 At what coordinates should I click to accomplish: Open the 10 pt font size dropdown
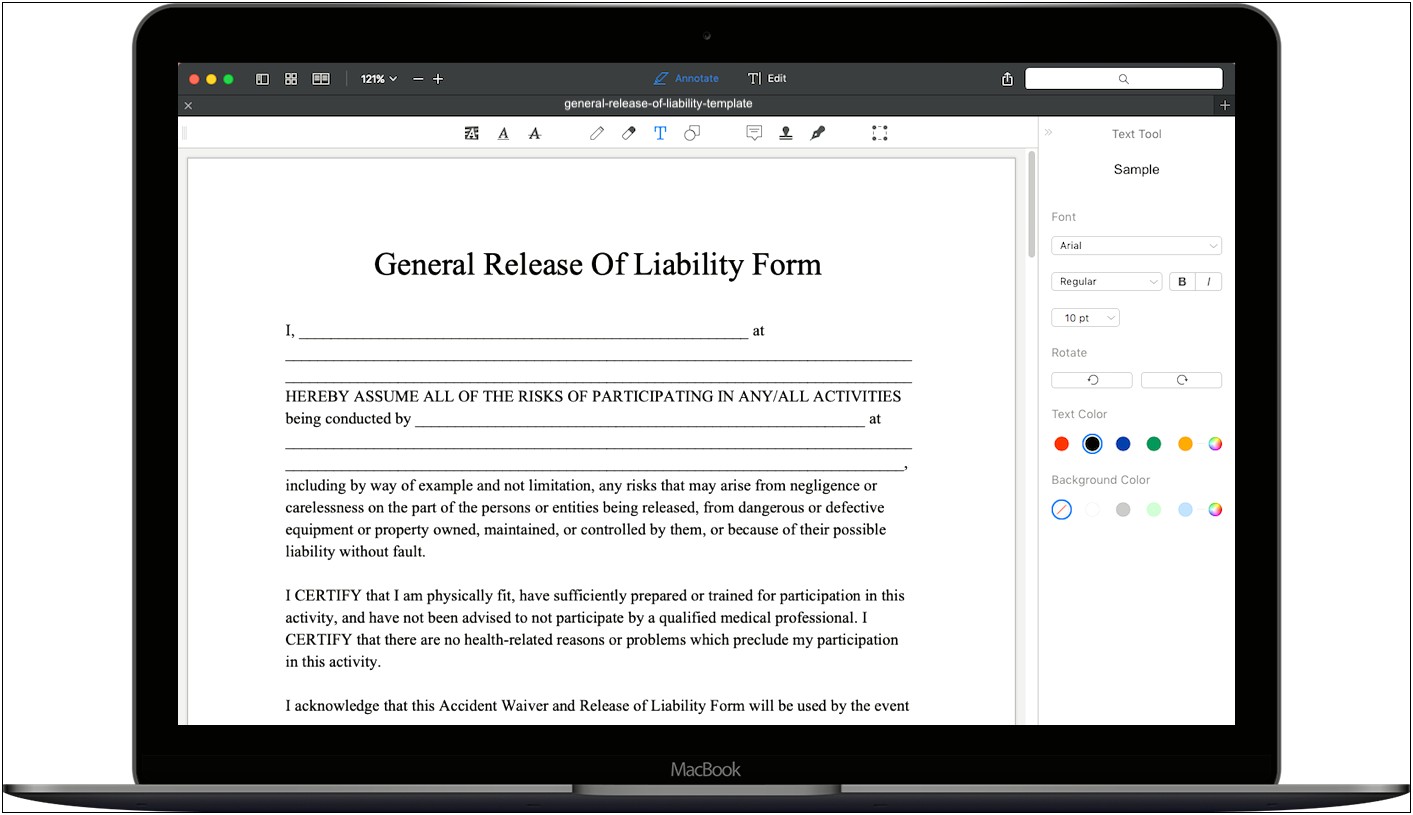[x=1085, y=318]
